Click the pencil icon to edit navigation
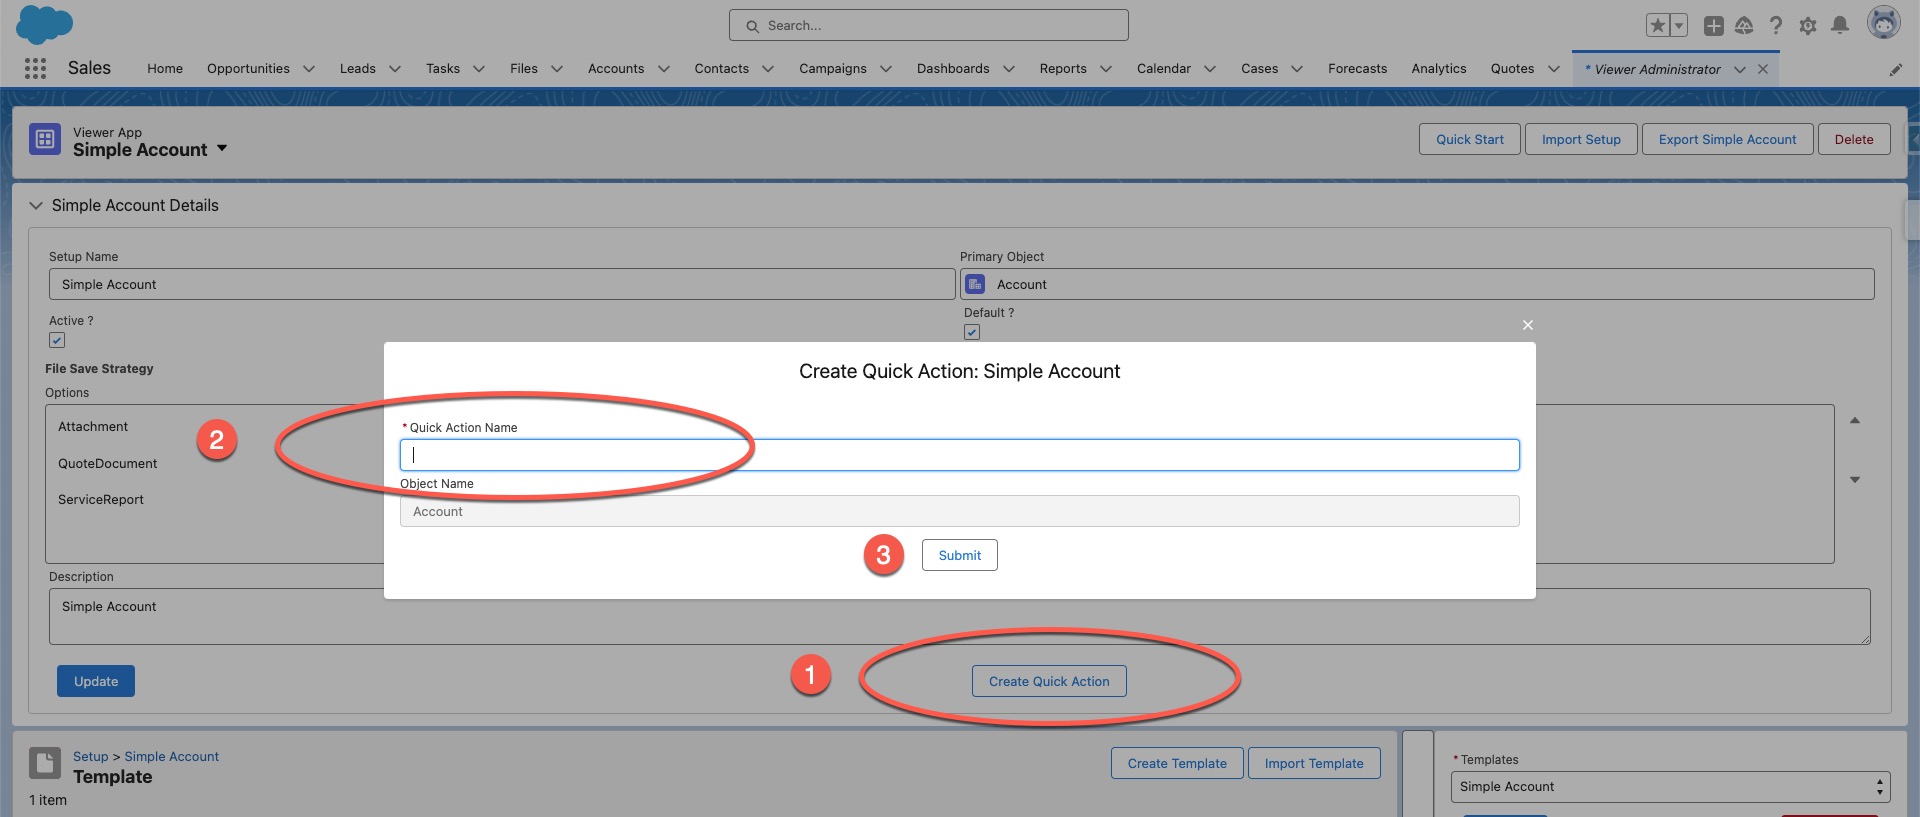 pyautogui.click(x=1895, y=69)
